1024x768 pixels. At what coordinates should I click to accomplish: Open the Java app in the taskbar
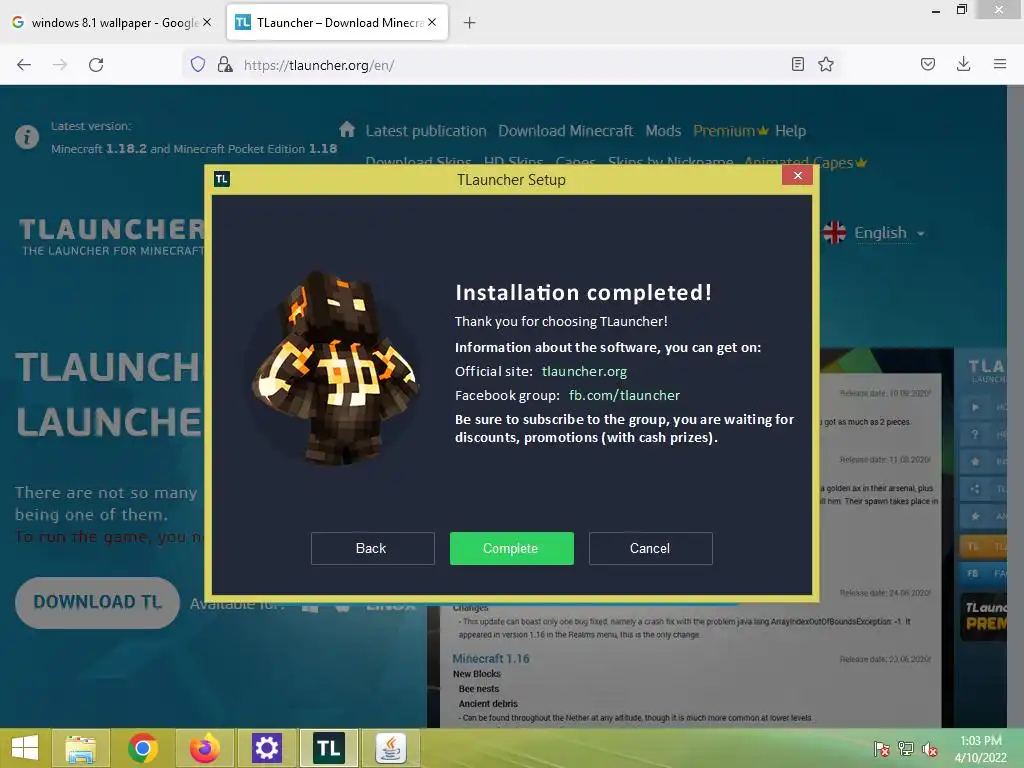click(391, 748)
